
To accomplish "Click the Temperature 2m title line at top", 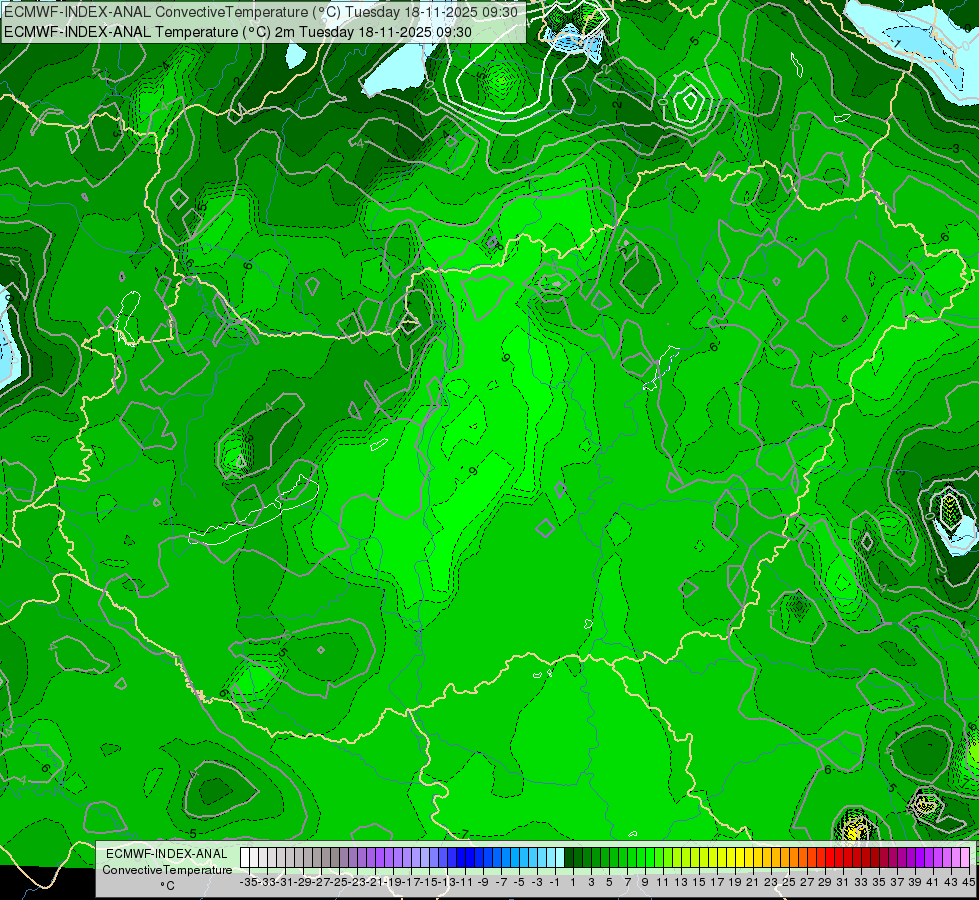I will click(x=238, y=32).
